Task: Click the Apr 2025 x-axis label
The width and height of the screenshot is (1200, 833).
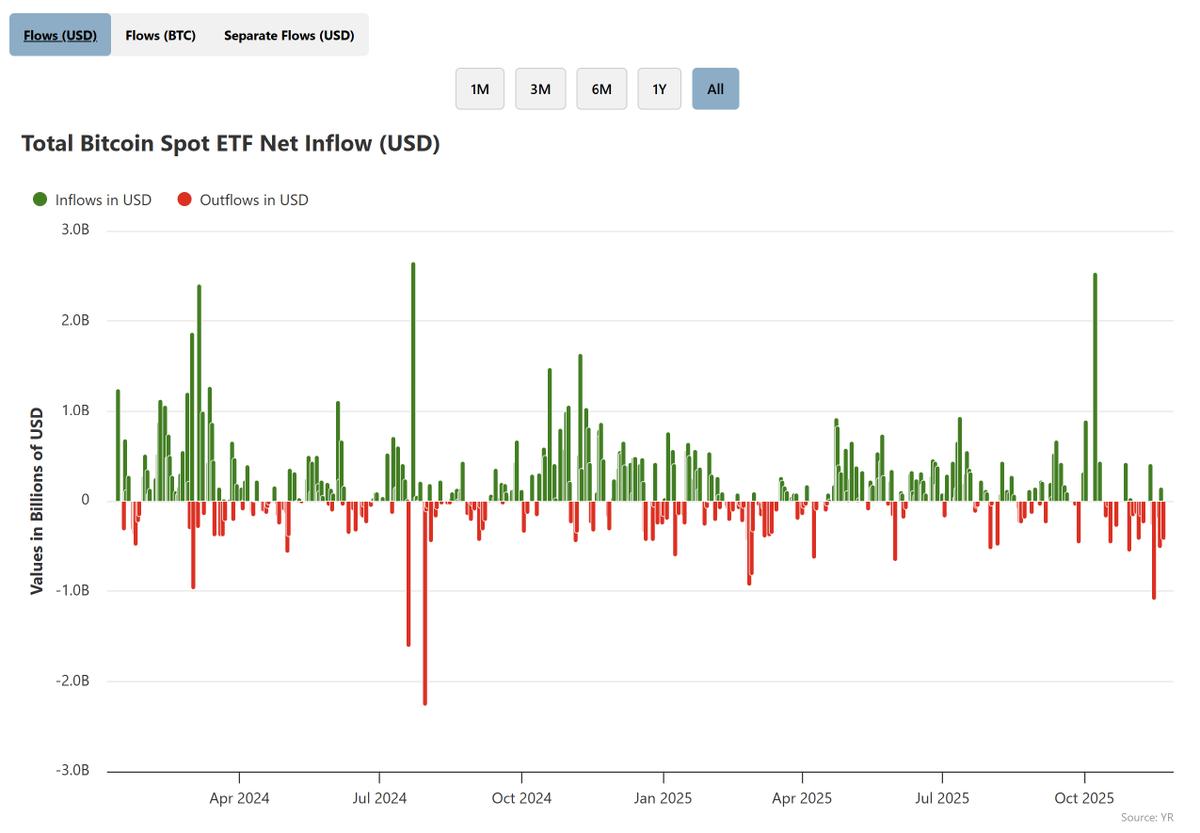Action: tap(802, 798)
